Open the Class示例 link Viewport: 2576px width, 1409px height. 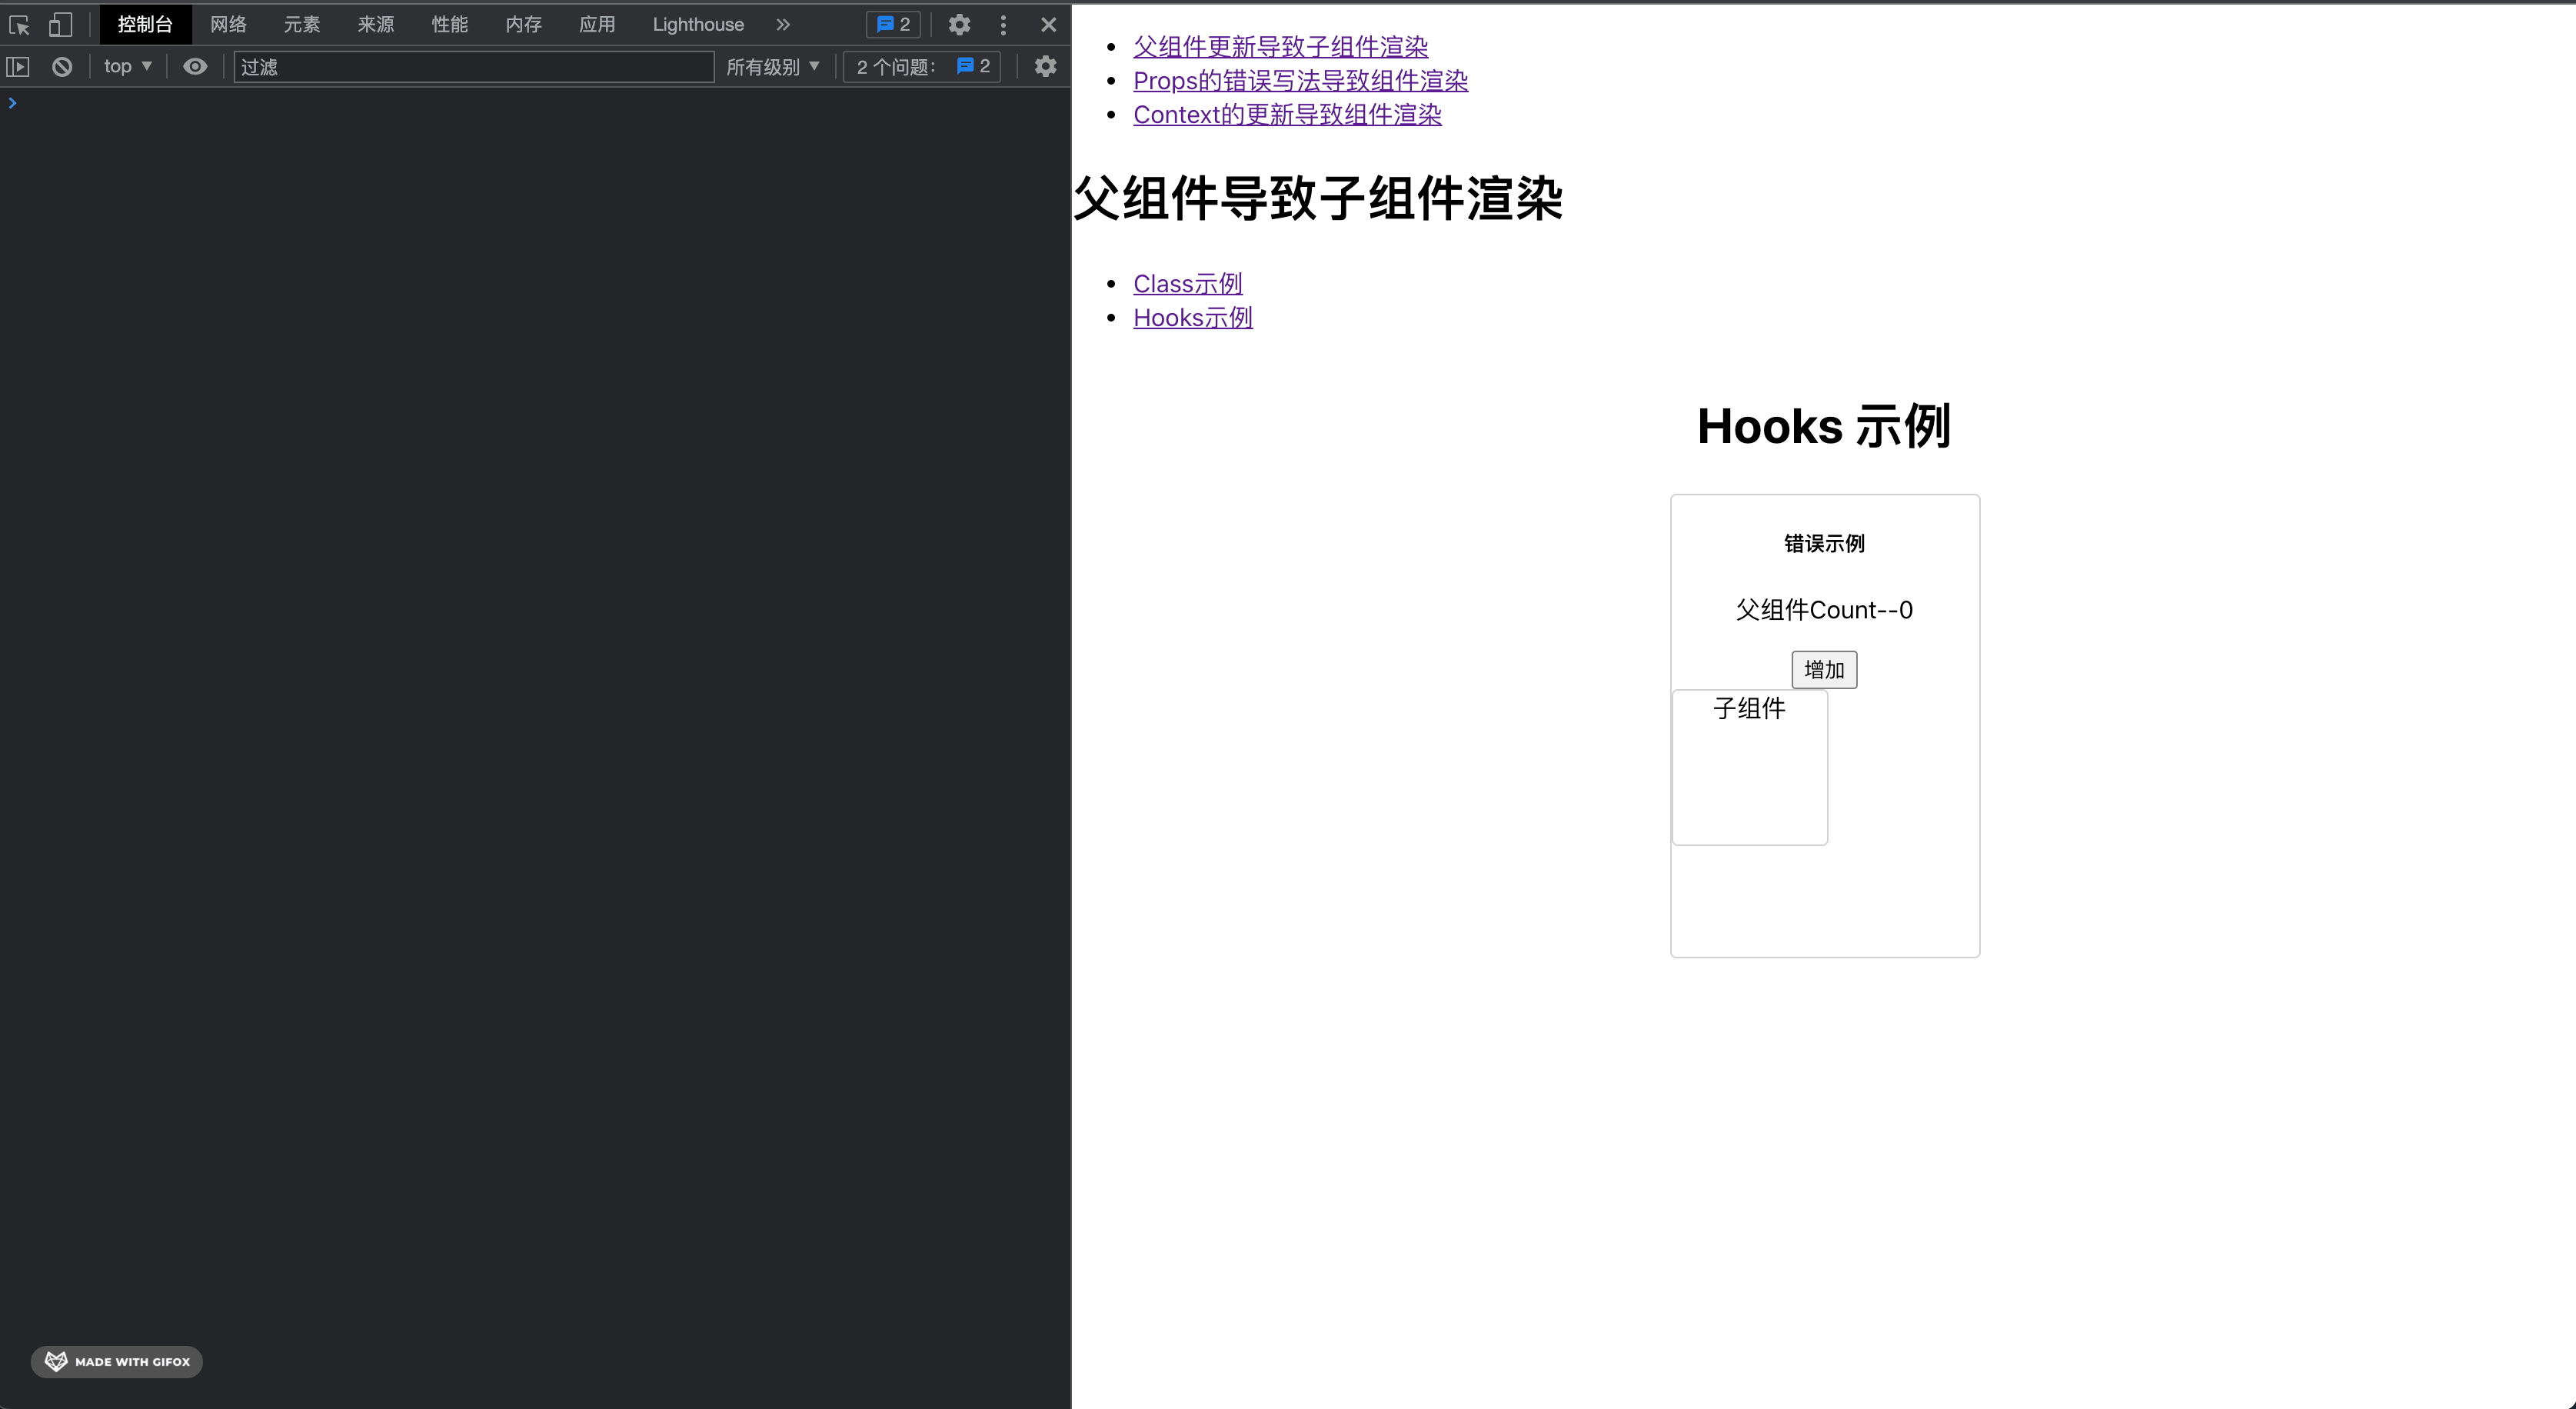pyautogui.click(x=1187, y=284)
